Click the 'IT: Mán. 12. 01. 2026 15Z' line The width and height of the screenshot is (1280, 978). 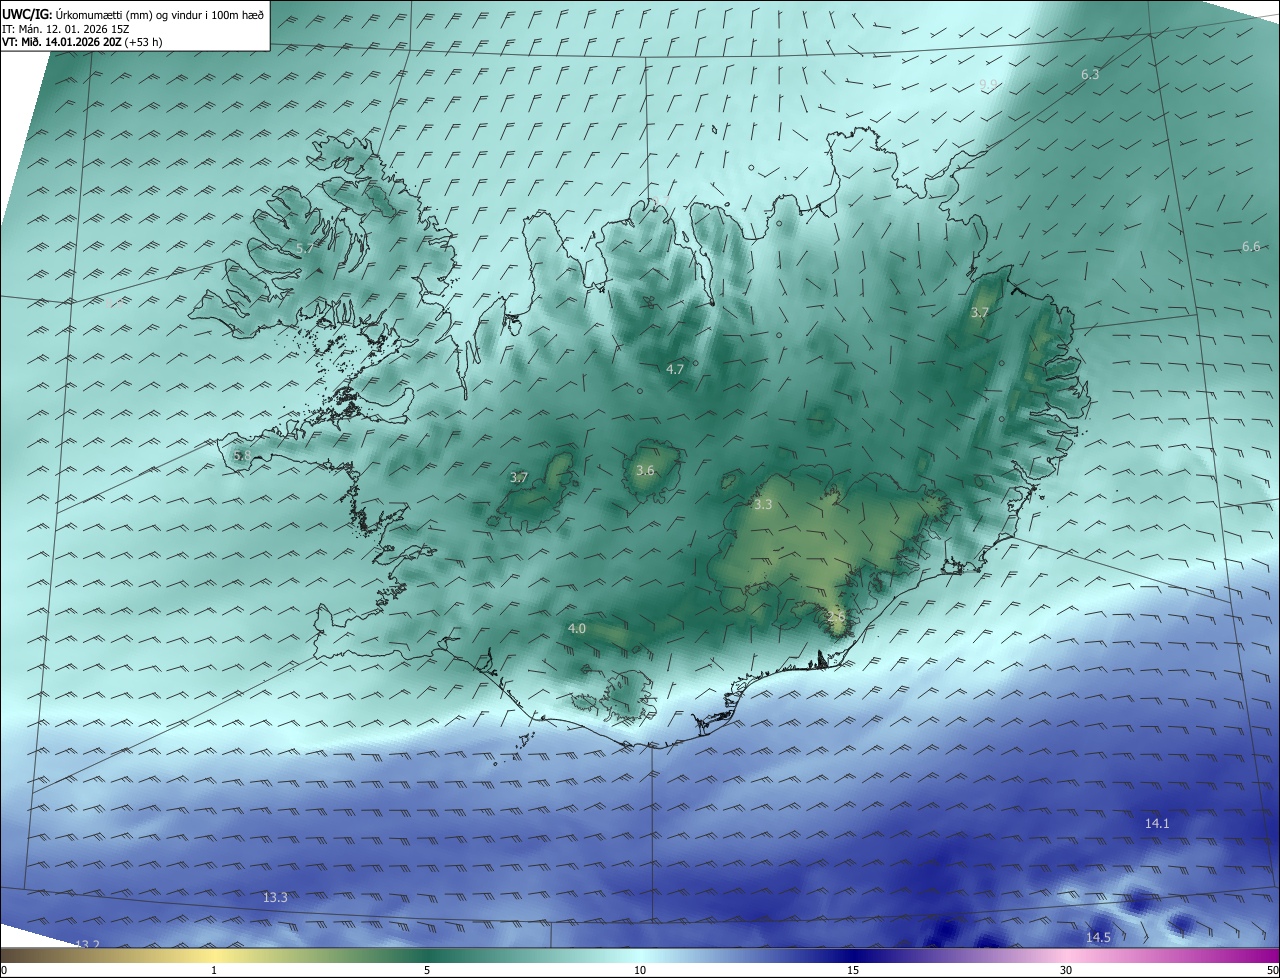coord(65,28)
